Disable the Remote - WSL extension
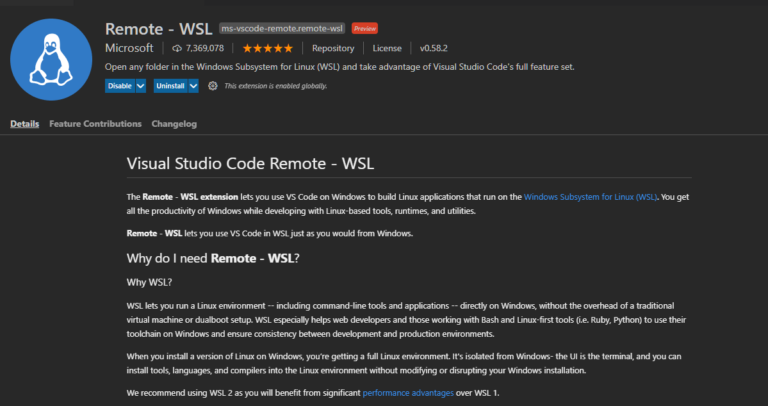 click(x=120, y=86)
